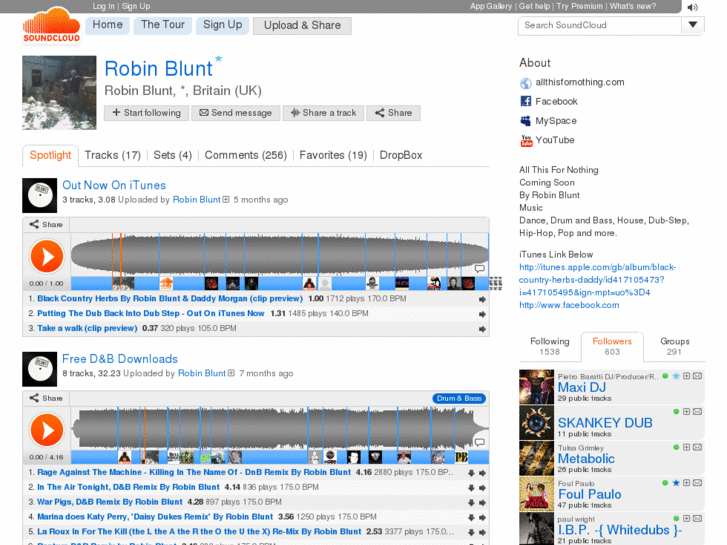This screenshot has width=727, height=545.
Task: Click the Facebook icon in About
Action: [525, 101]
